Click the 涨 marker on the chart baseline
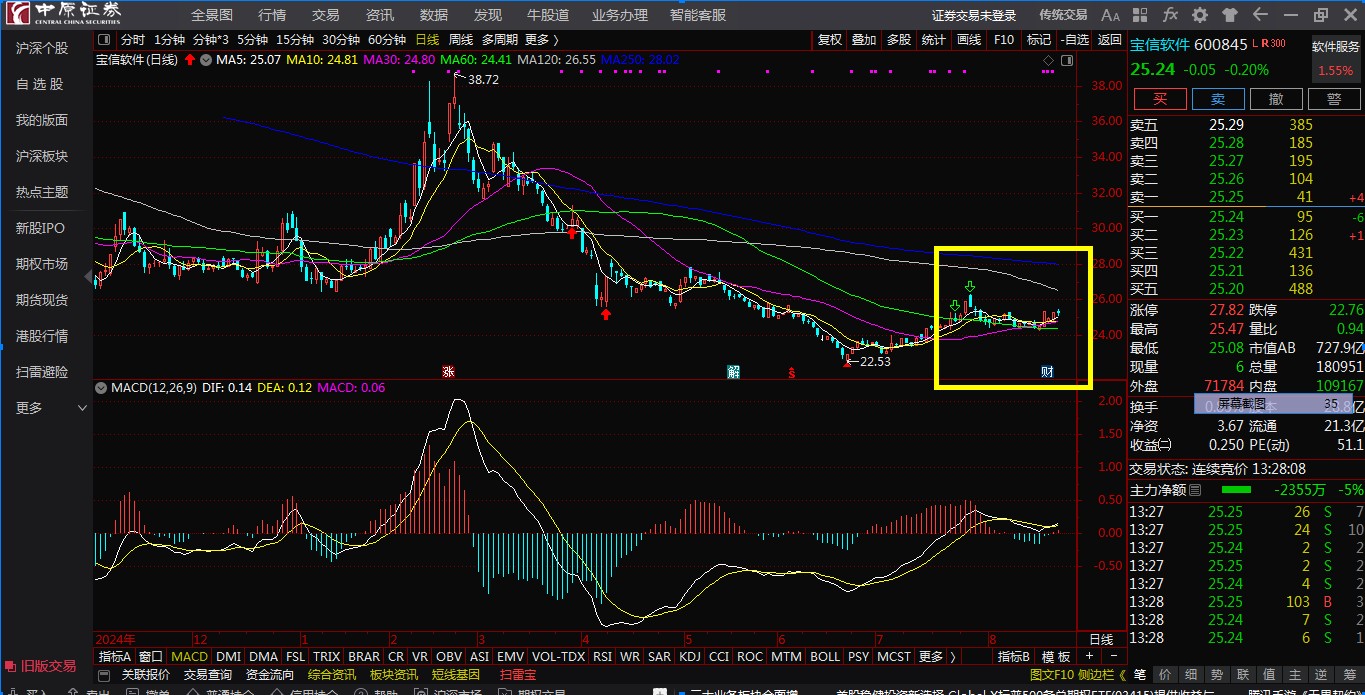Viewport: 1365px width, 695px height. coord(449,372)
